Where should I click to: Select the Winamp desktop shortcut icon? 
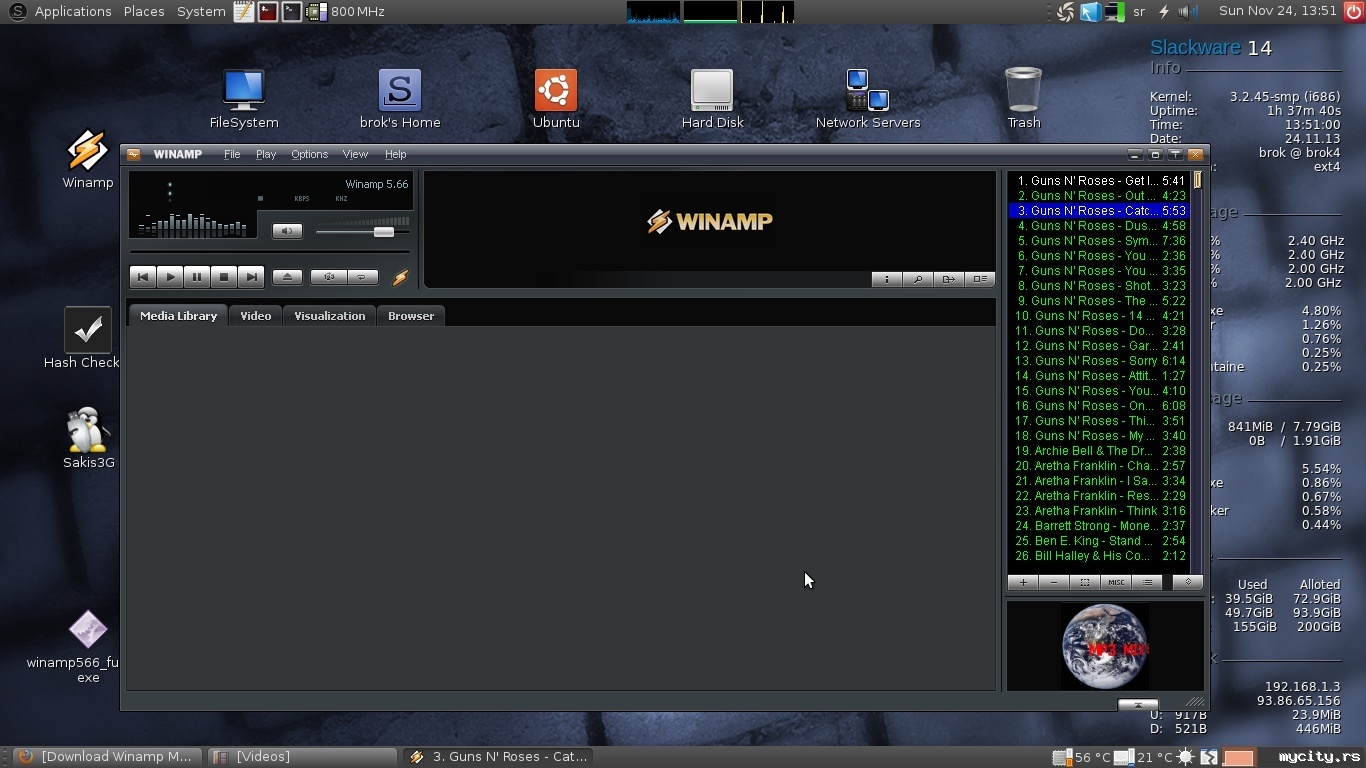pyautogui.click(x=88, y=159)
